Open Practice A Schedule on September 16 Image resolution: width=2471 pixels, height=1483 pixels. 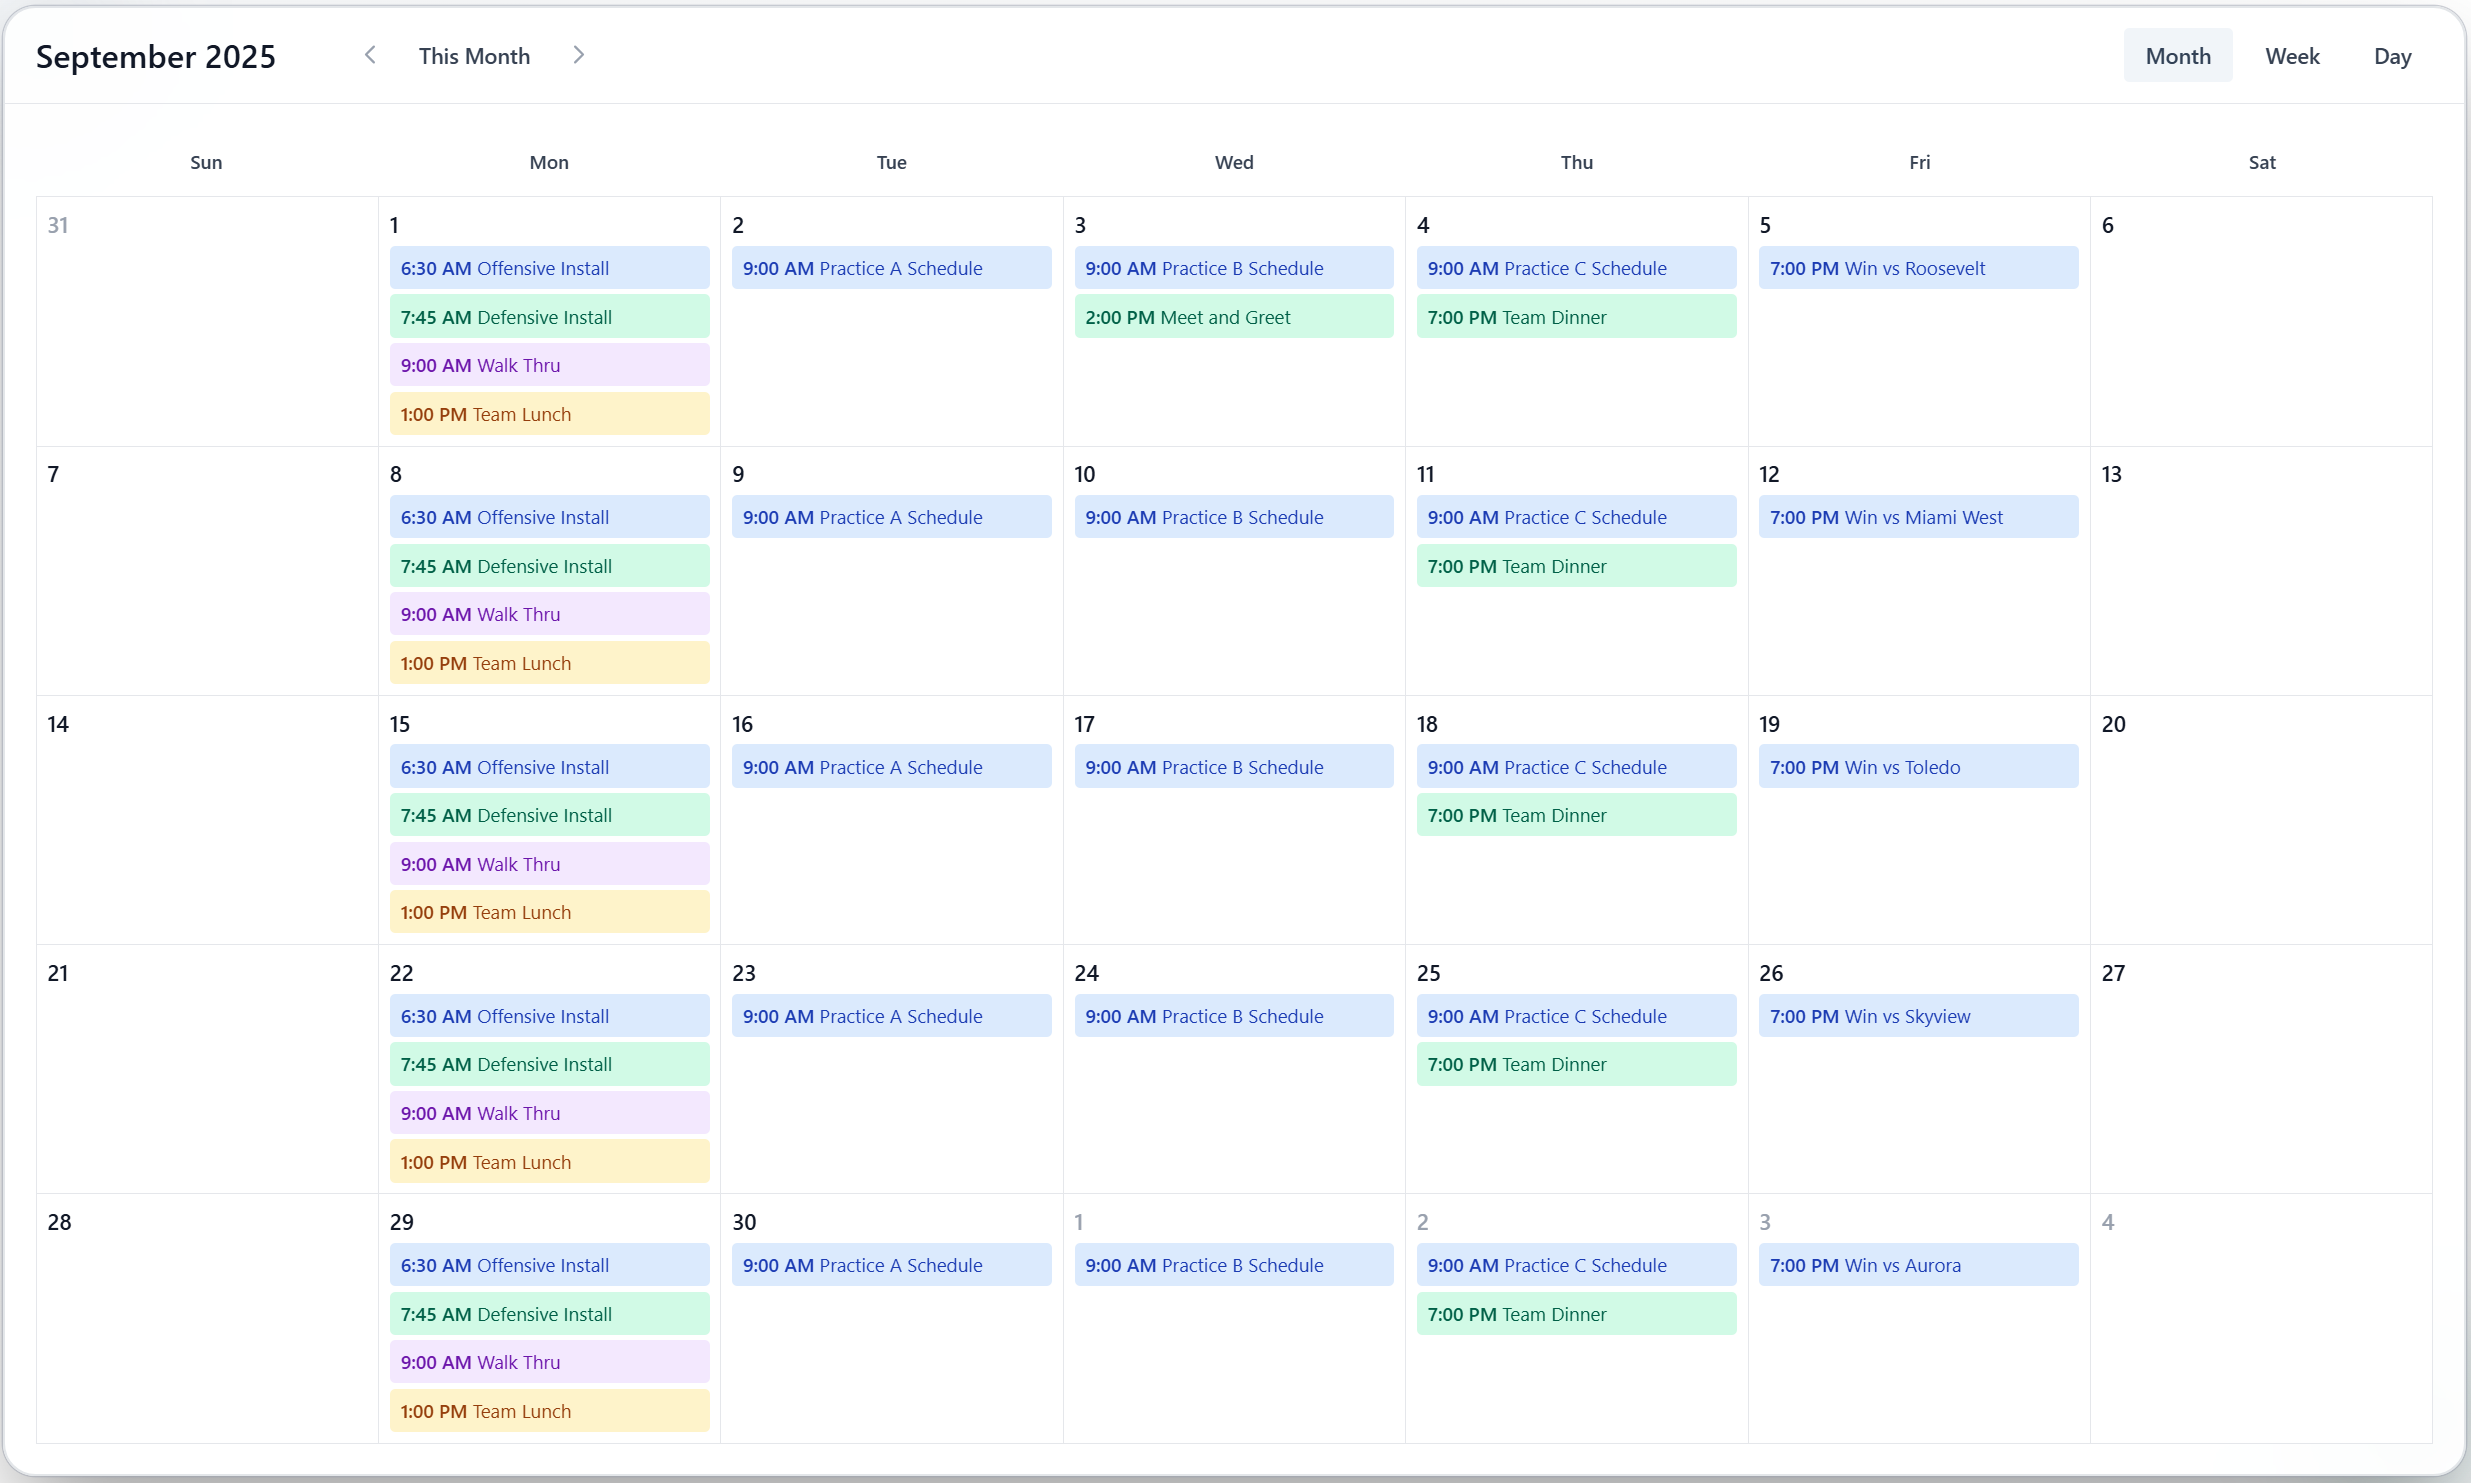tap(892, 767)
